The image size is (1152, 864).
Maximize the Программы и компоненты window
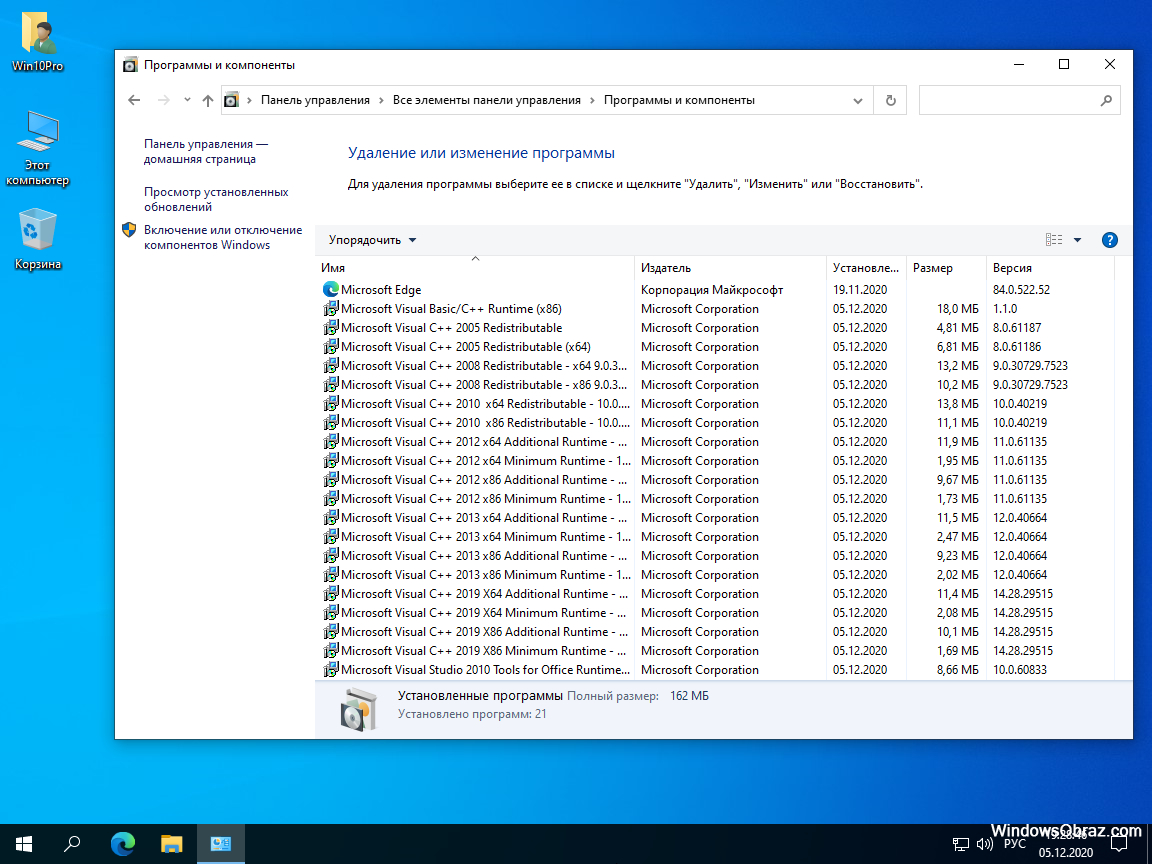[x=1063, y=65]
